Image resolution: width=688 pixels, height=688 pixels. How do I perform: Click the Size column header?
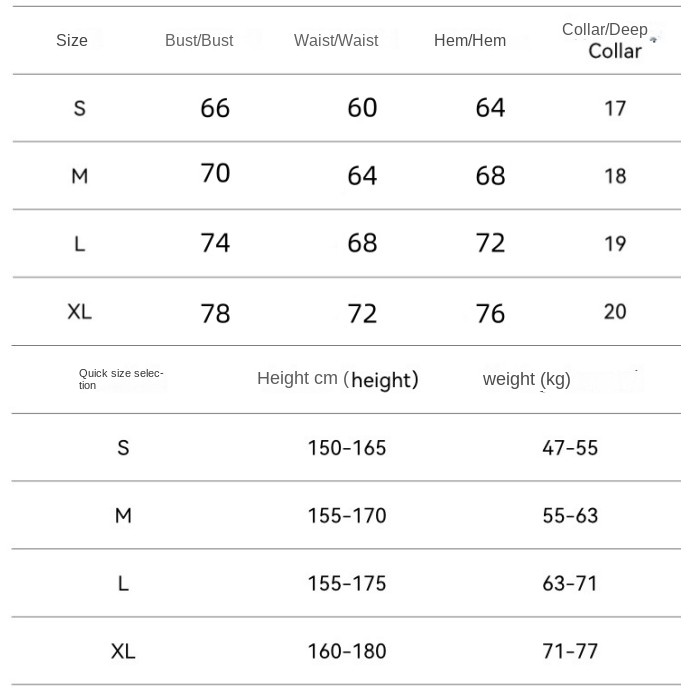pyautogui.click(x=72, y=40)
